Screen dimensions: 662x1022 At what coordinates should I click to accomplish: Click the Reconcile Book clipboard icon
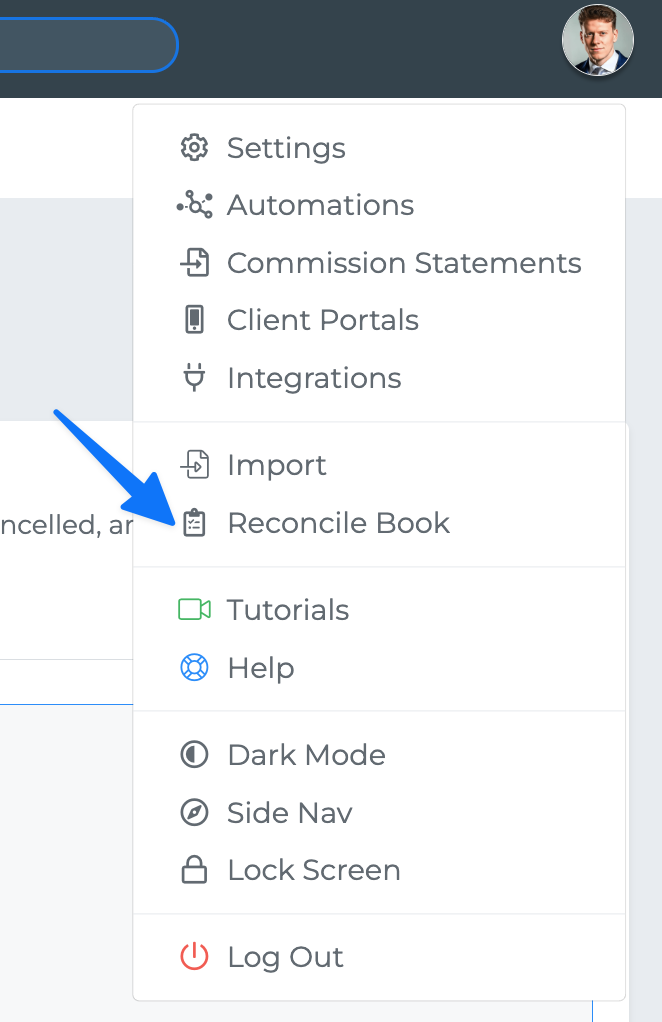[x=194, y=523]
